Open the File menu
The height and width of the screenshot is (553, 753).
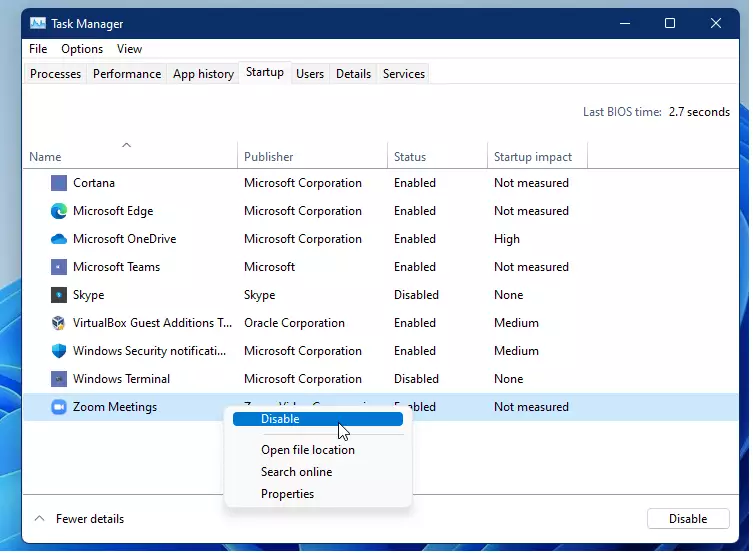click(x=38, y=49)
